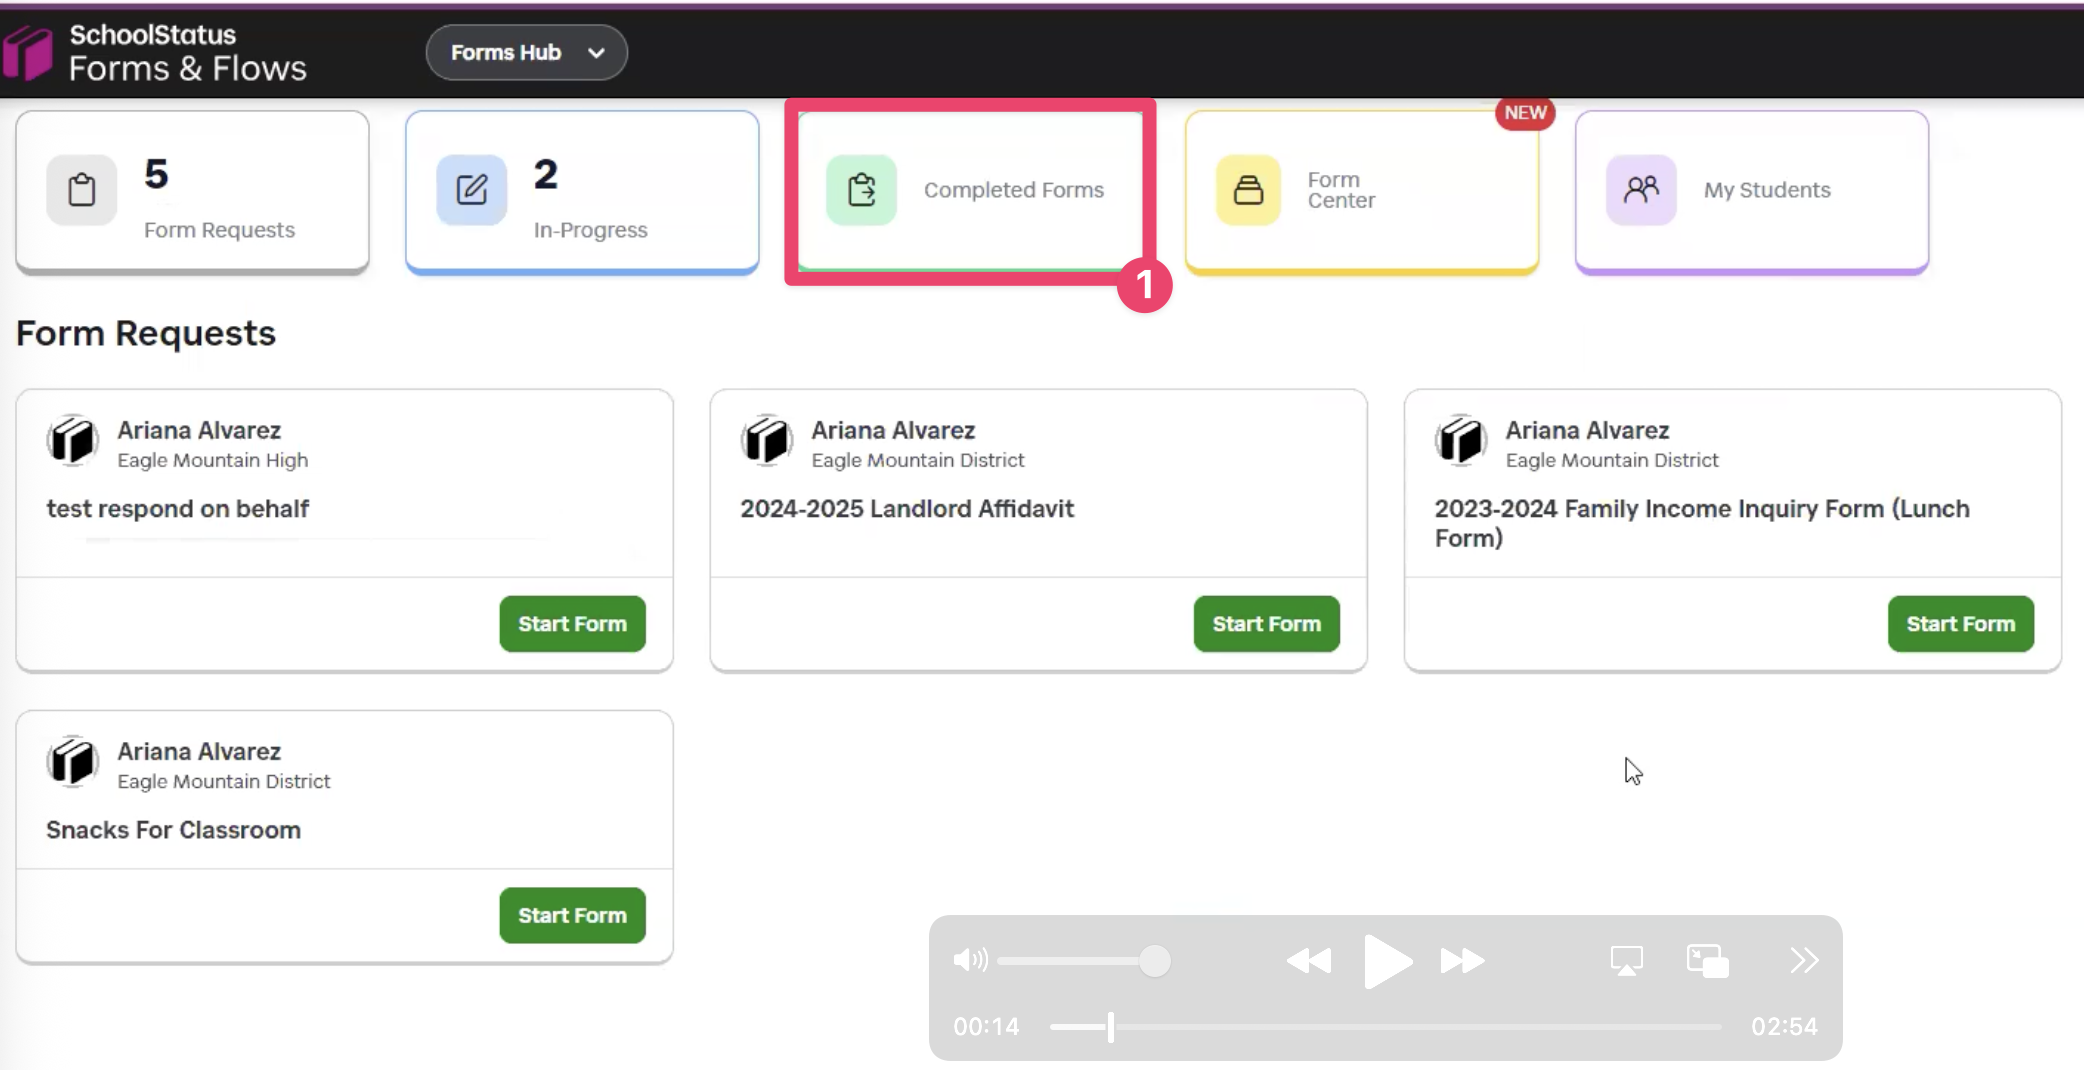The height and width of the screenshot is (1070, 2084).
Task: Click the 'Snacks For Classroom' title
Action: coord(173,830)
